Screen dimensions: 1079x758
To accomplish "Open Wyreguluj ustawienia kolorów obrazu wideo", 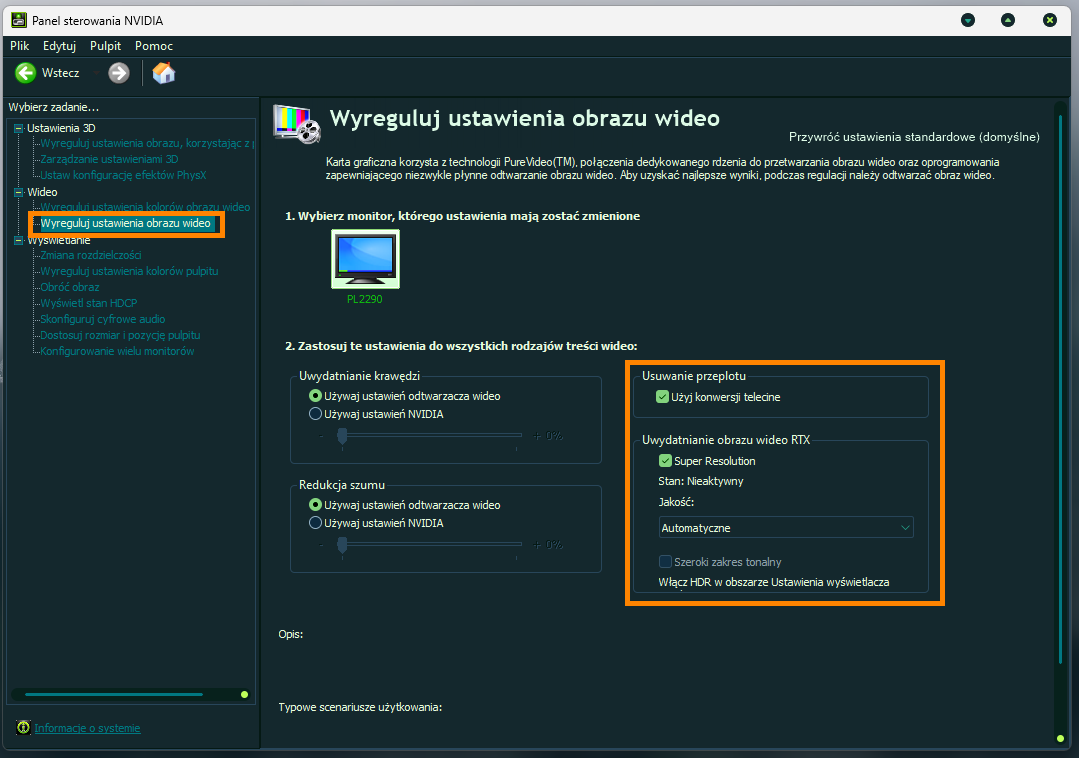I will point(145,207).
